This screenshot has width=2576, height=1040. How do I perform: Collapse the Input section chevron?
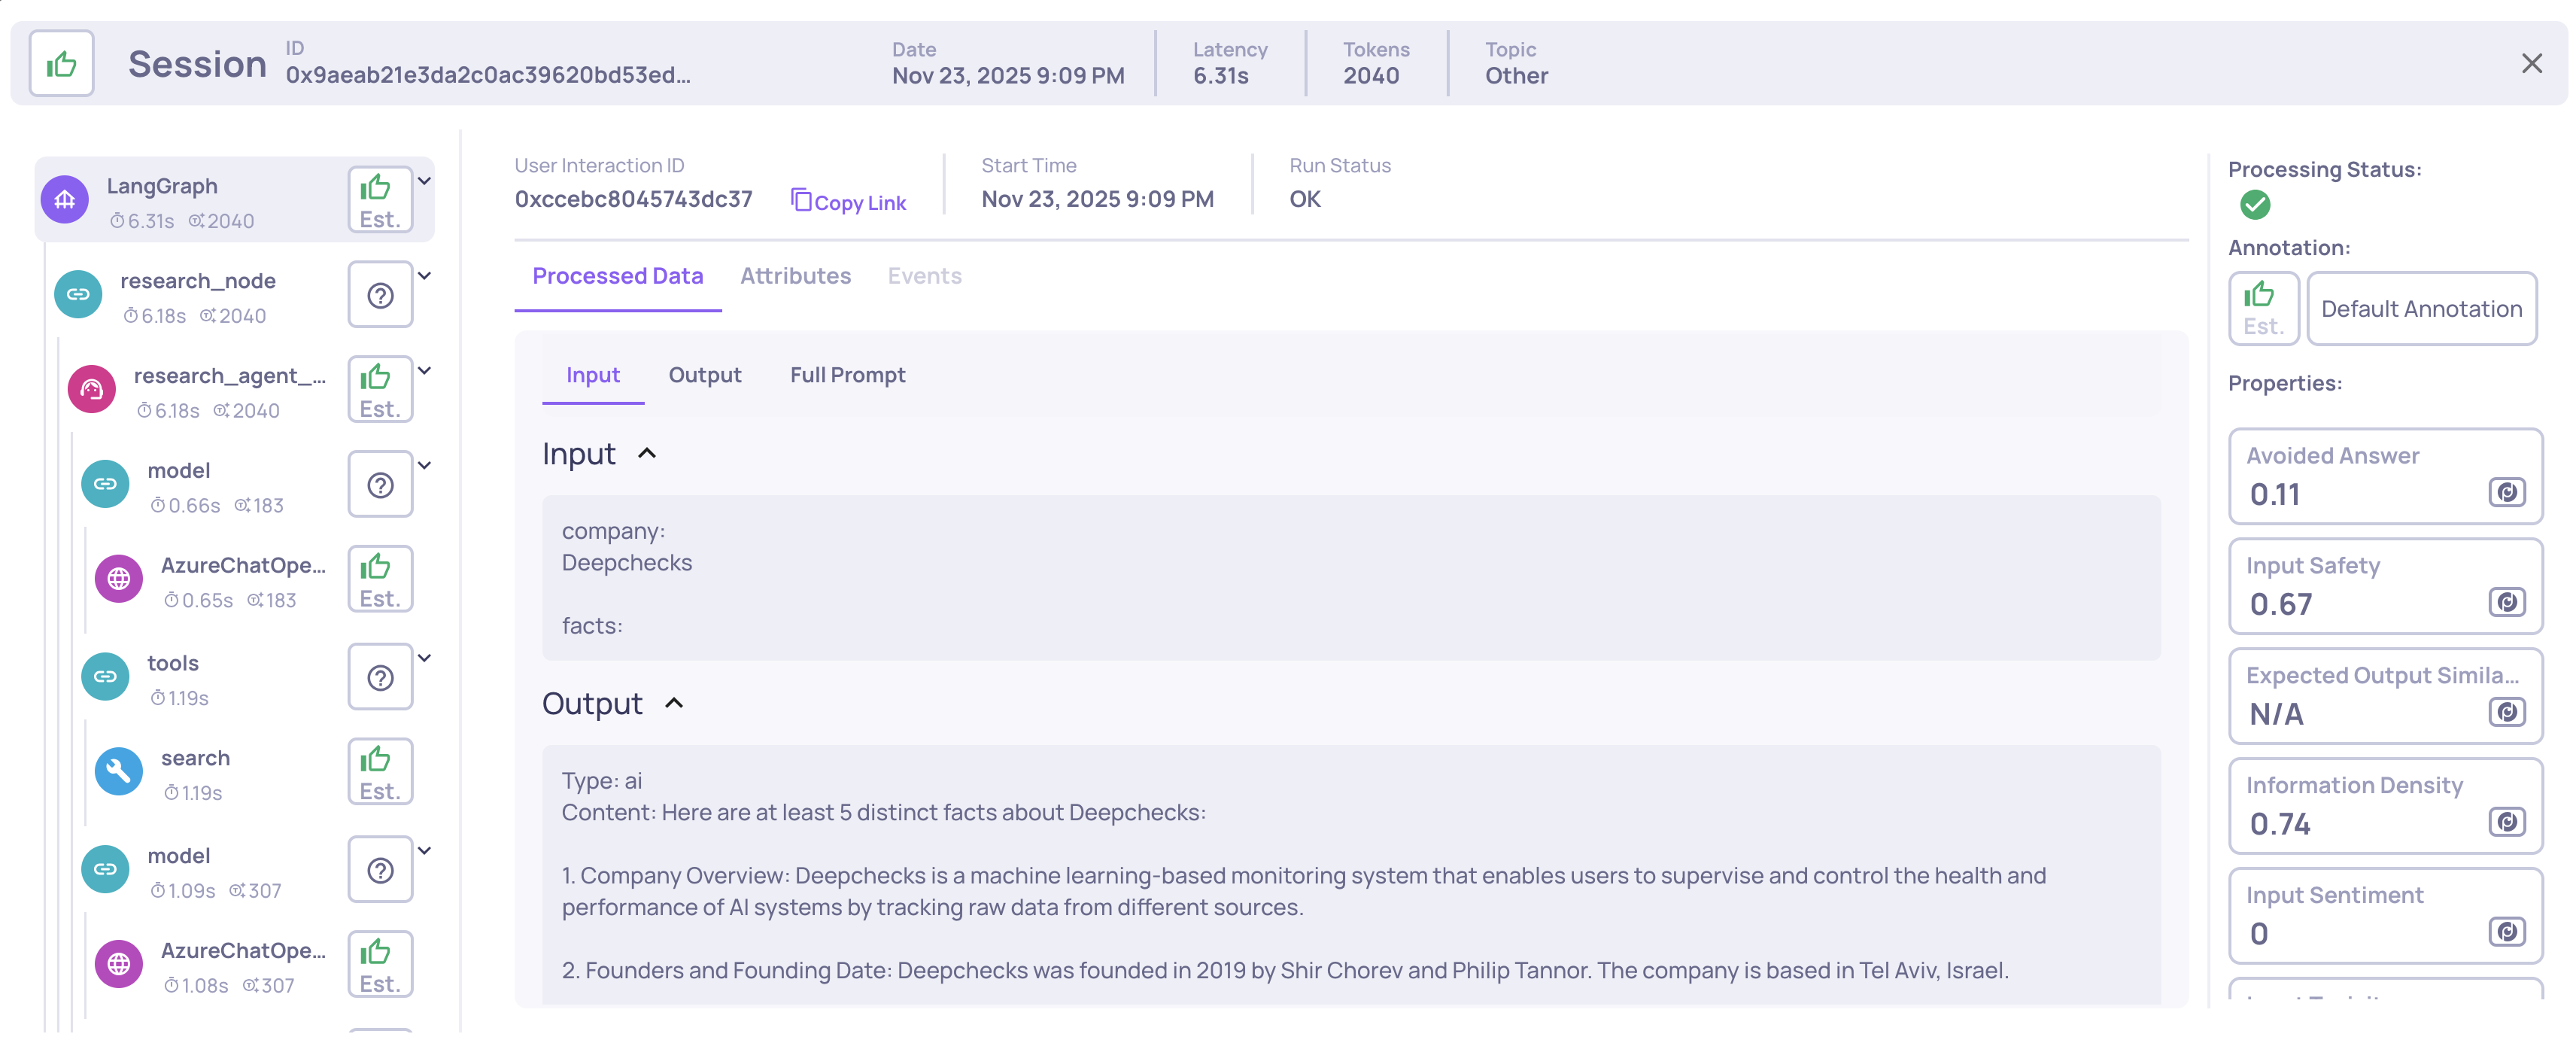point(647,454)
